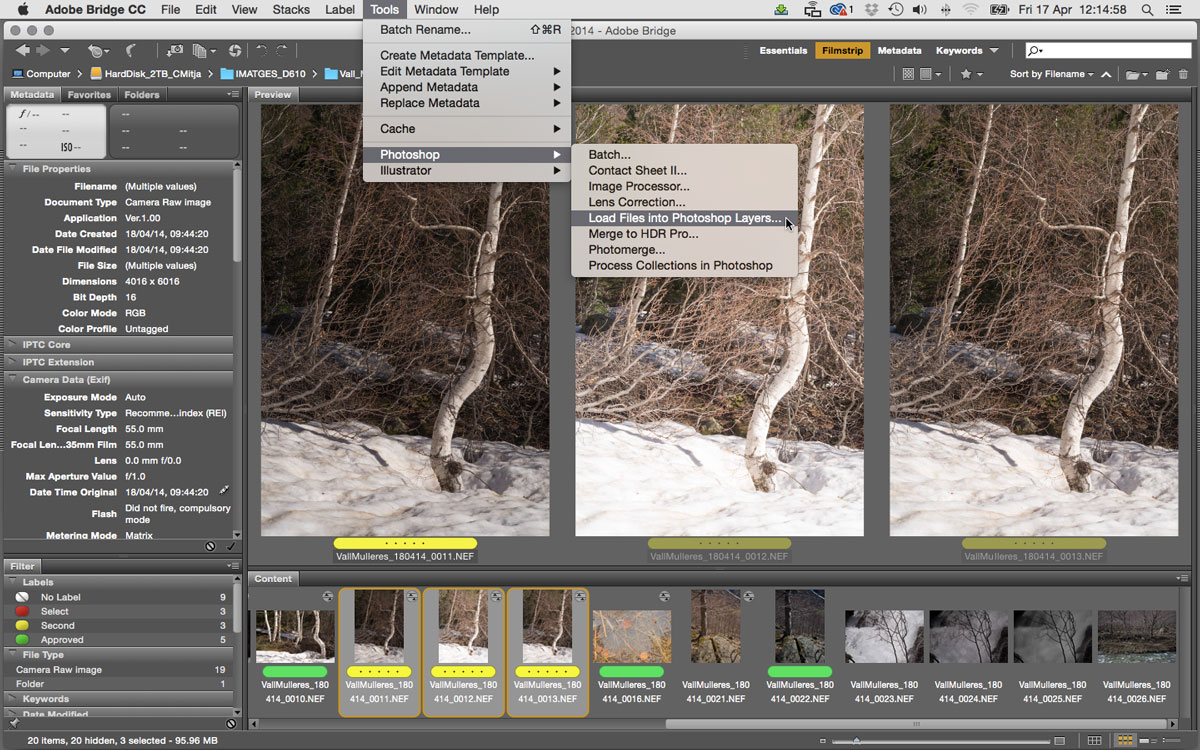Toggle the 'Select' red label filter
The width and height of the screenshot is (1200, 750).
pos(55,611)
